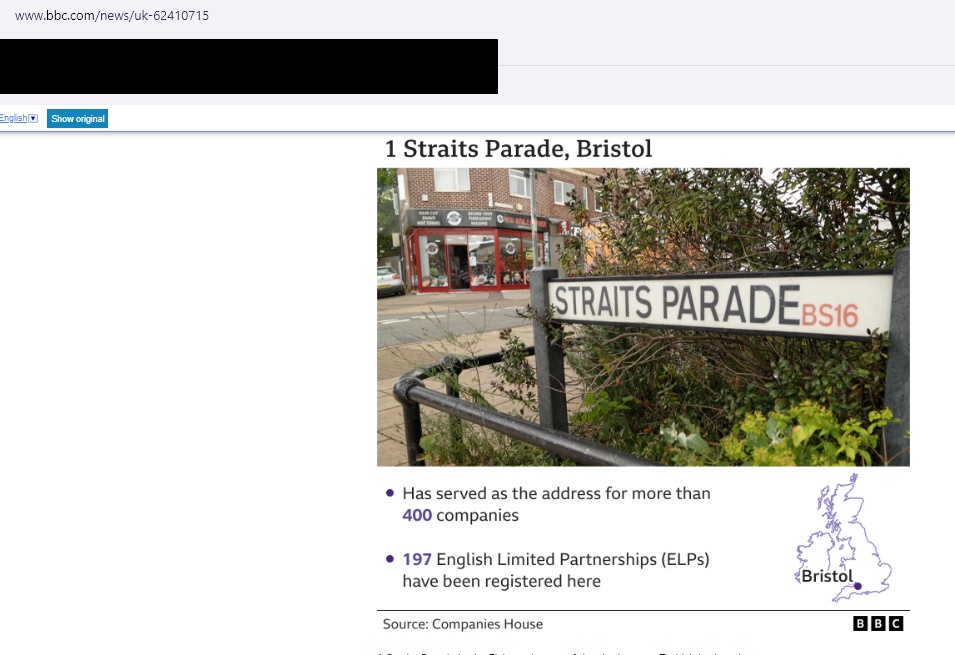Open the translation language dropdown arrow

click(33, 119)
